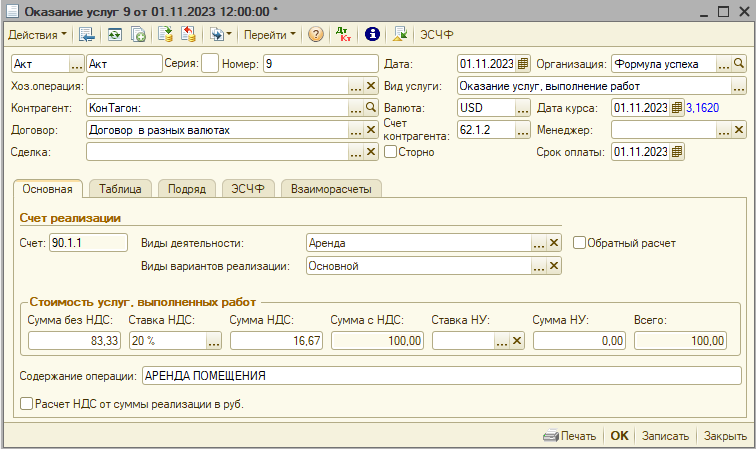Enable the Сторно checkbox
Screen dimensions: 756x449
pos(391,152)
